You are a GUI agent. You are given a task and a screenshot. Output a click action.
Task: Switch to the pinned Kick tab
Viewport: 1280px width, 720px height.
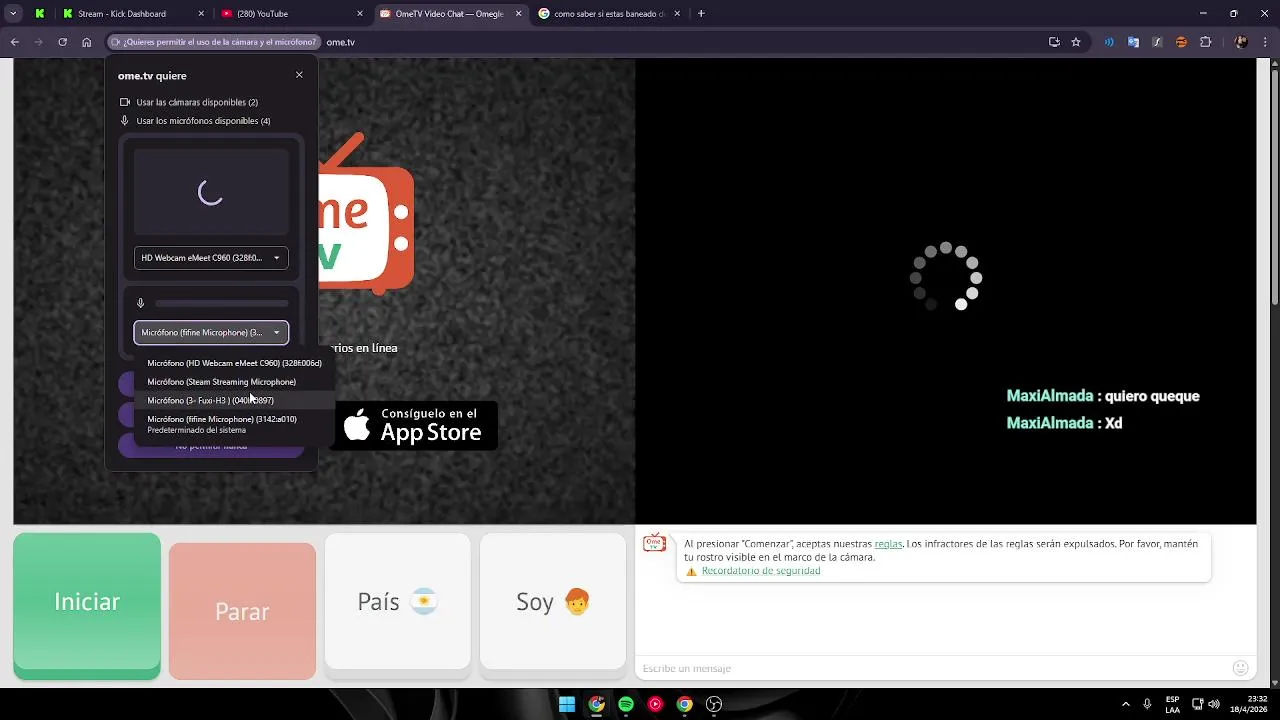point(39,14)
